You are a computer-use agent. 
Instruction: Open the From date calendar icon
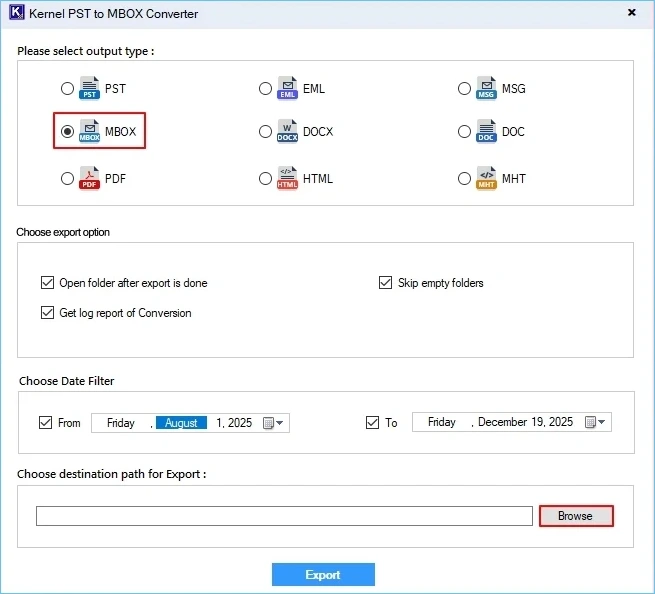tap(268, 423)
